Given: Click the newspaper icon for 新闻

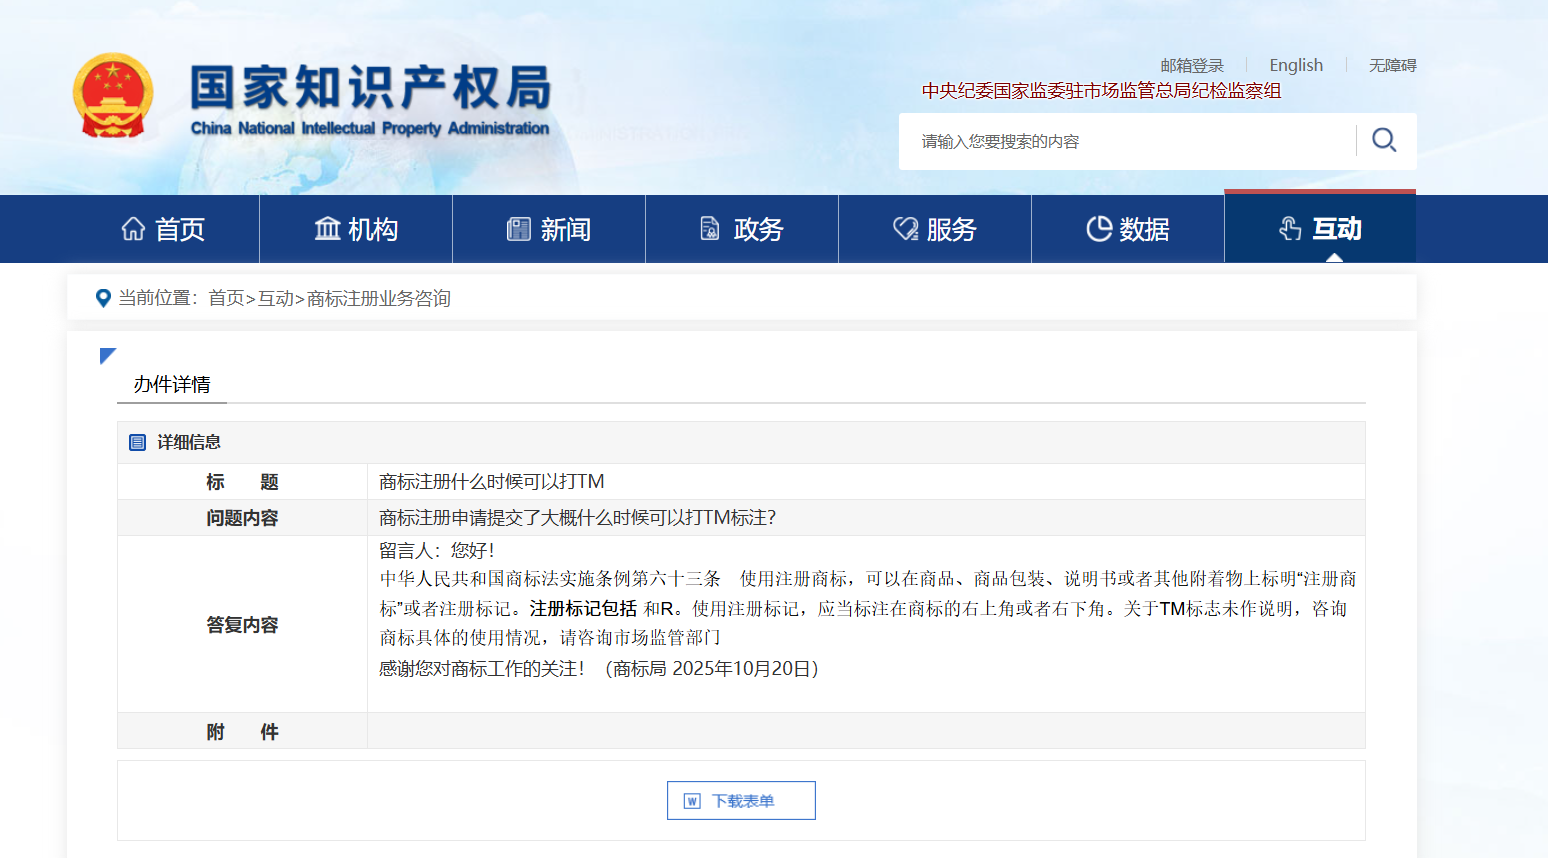Looking at the screenshot, I should click(519, 229).
